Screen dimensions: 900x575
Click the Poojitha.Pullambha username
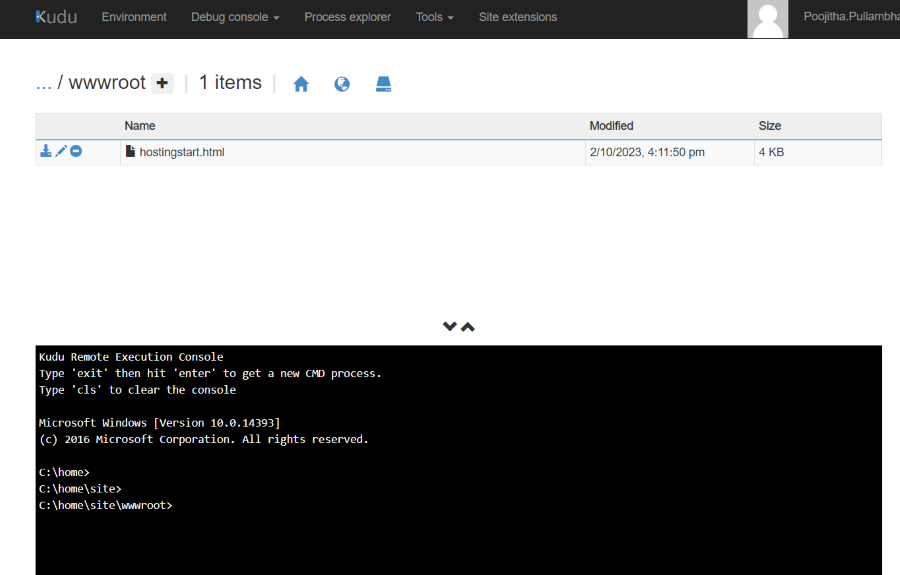852,17
